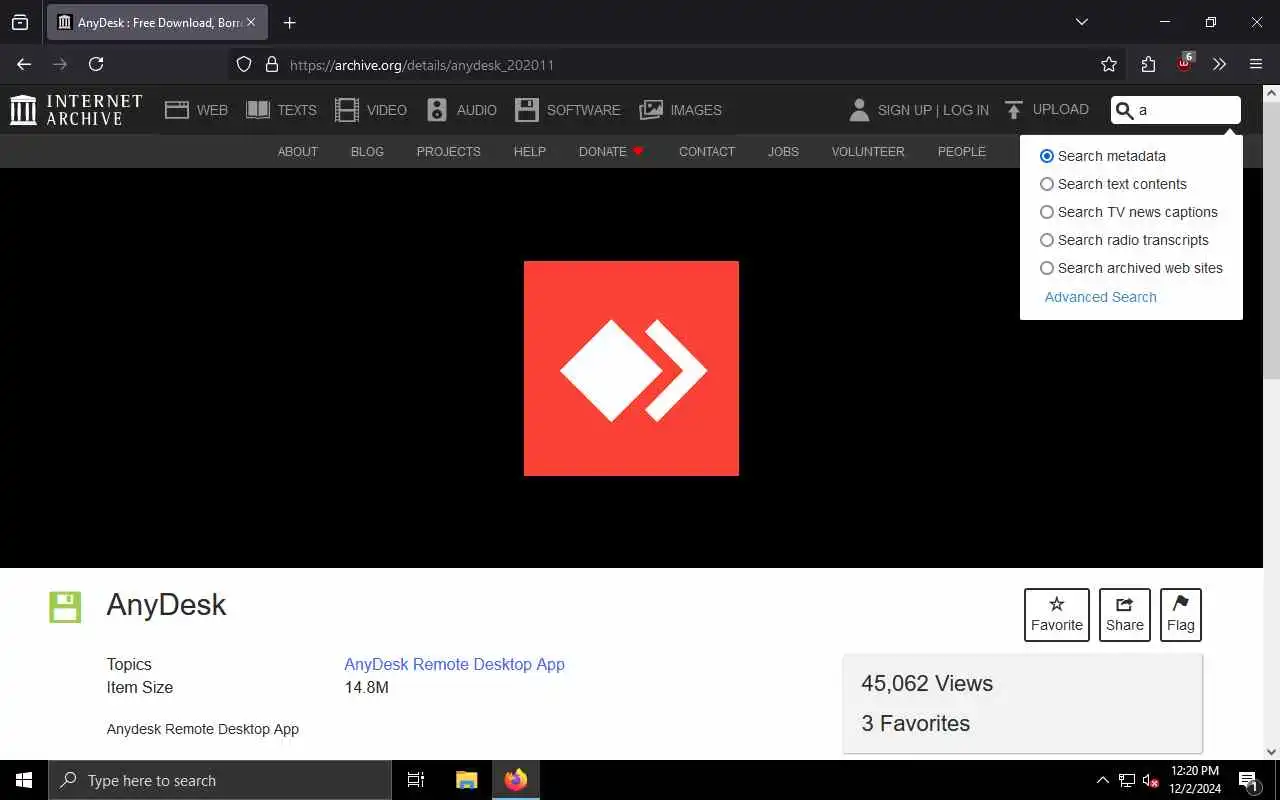The image size is (1280, 800).
Task: Open AnyDesk Remote Desktop App topic link
Action: coord(454,664)
